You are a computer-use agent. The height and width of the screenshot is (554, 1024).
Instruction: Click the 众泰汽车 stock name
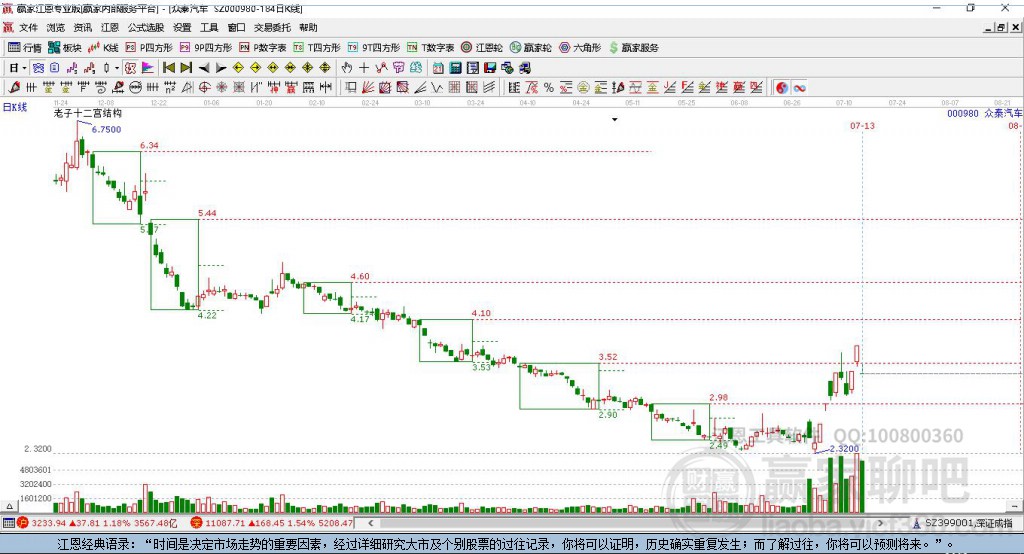(x=1003, y=114)
